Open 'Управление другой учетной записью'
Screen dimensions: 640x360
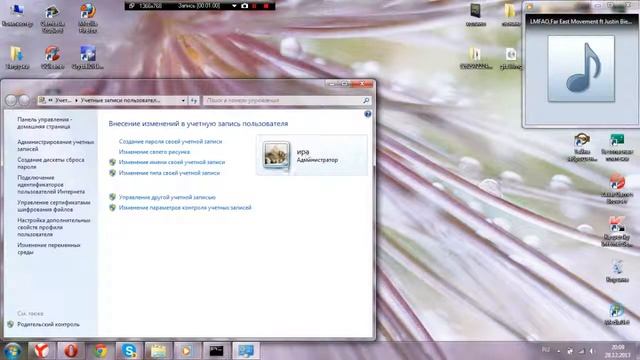[x=167, y=197]
